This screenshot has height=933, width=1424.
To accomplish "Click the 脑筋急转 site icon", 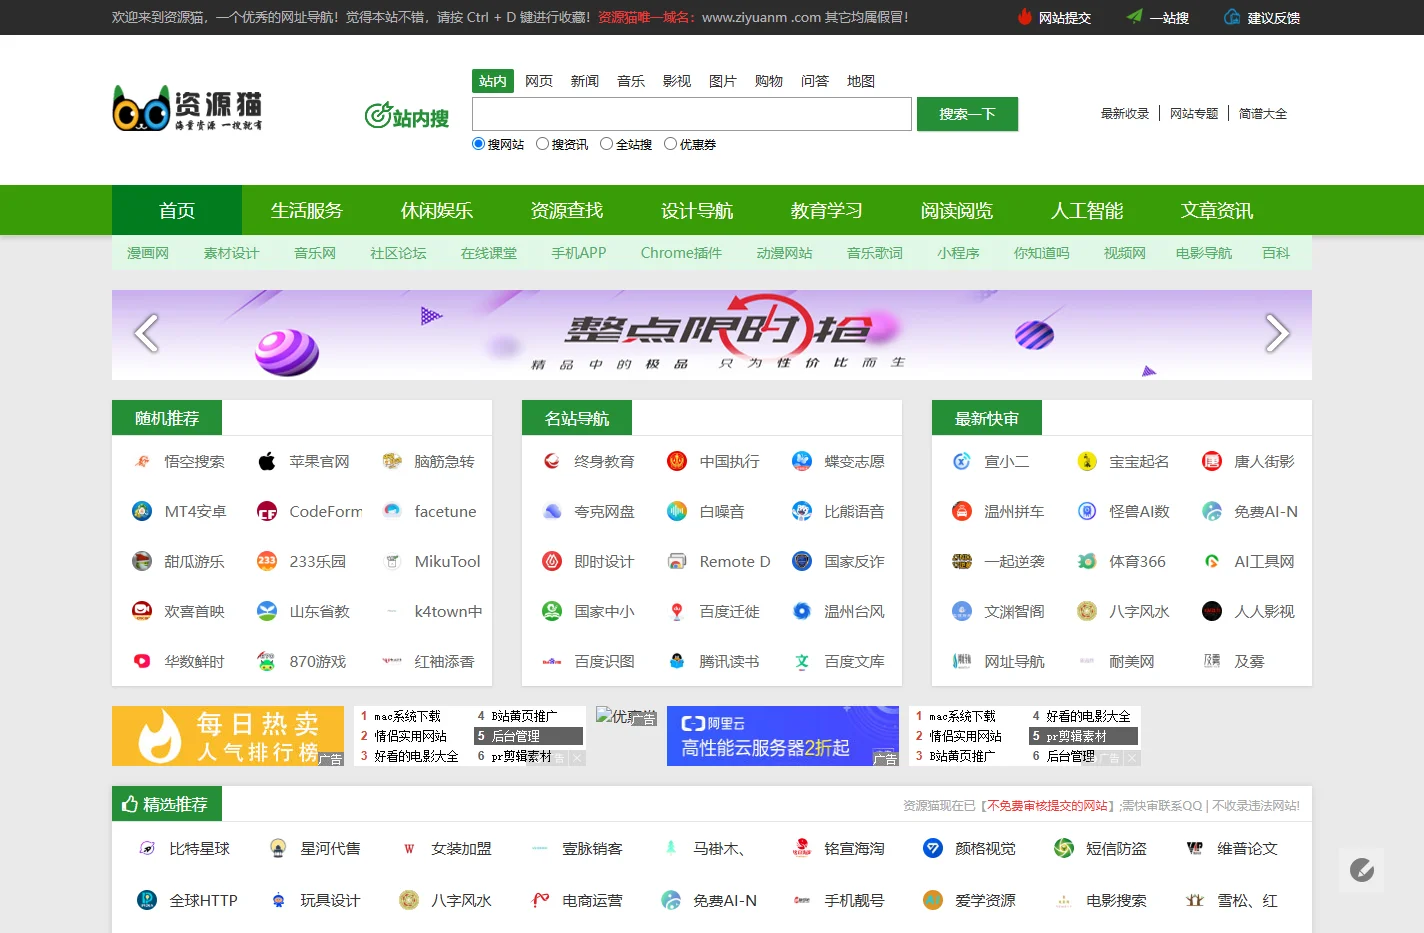I will [392, 461].
